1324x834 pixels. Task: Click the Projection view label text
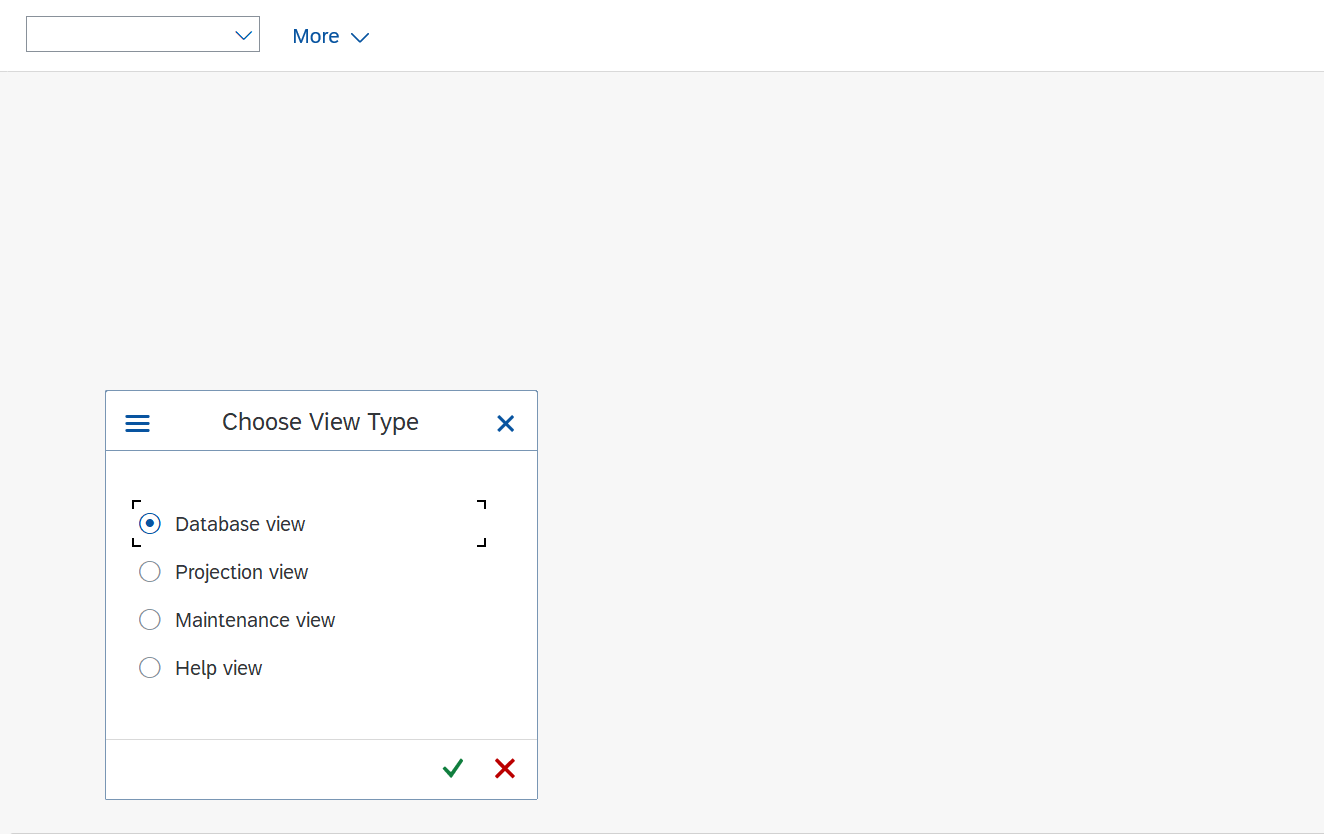click(241, 572)
